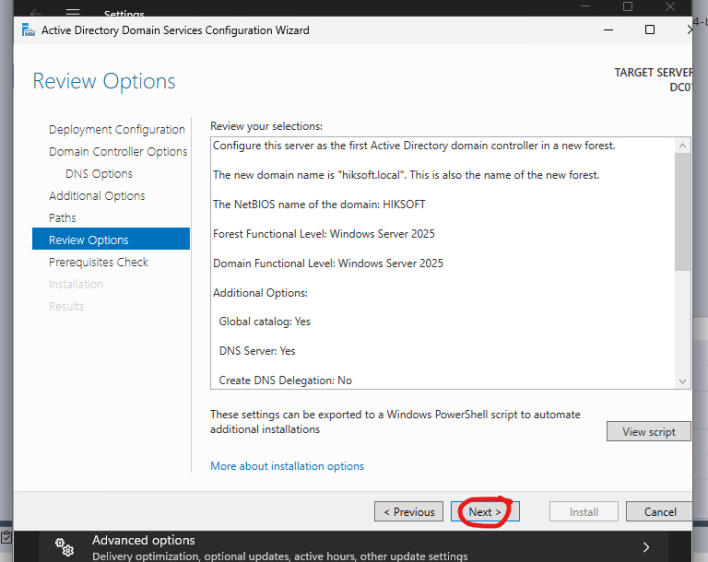Click the selections list scrollbar thumb
This screenshot has width=708, height=562.
click(682, 212)
